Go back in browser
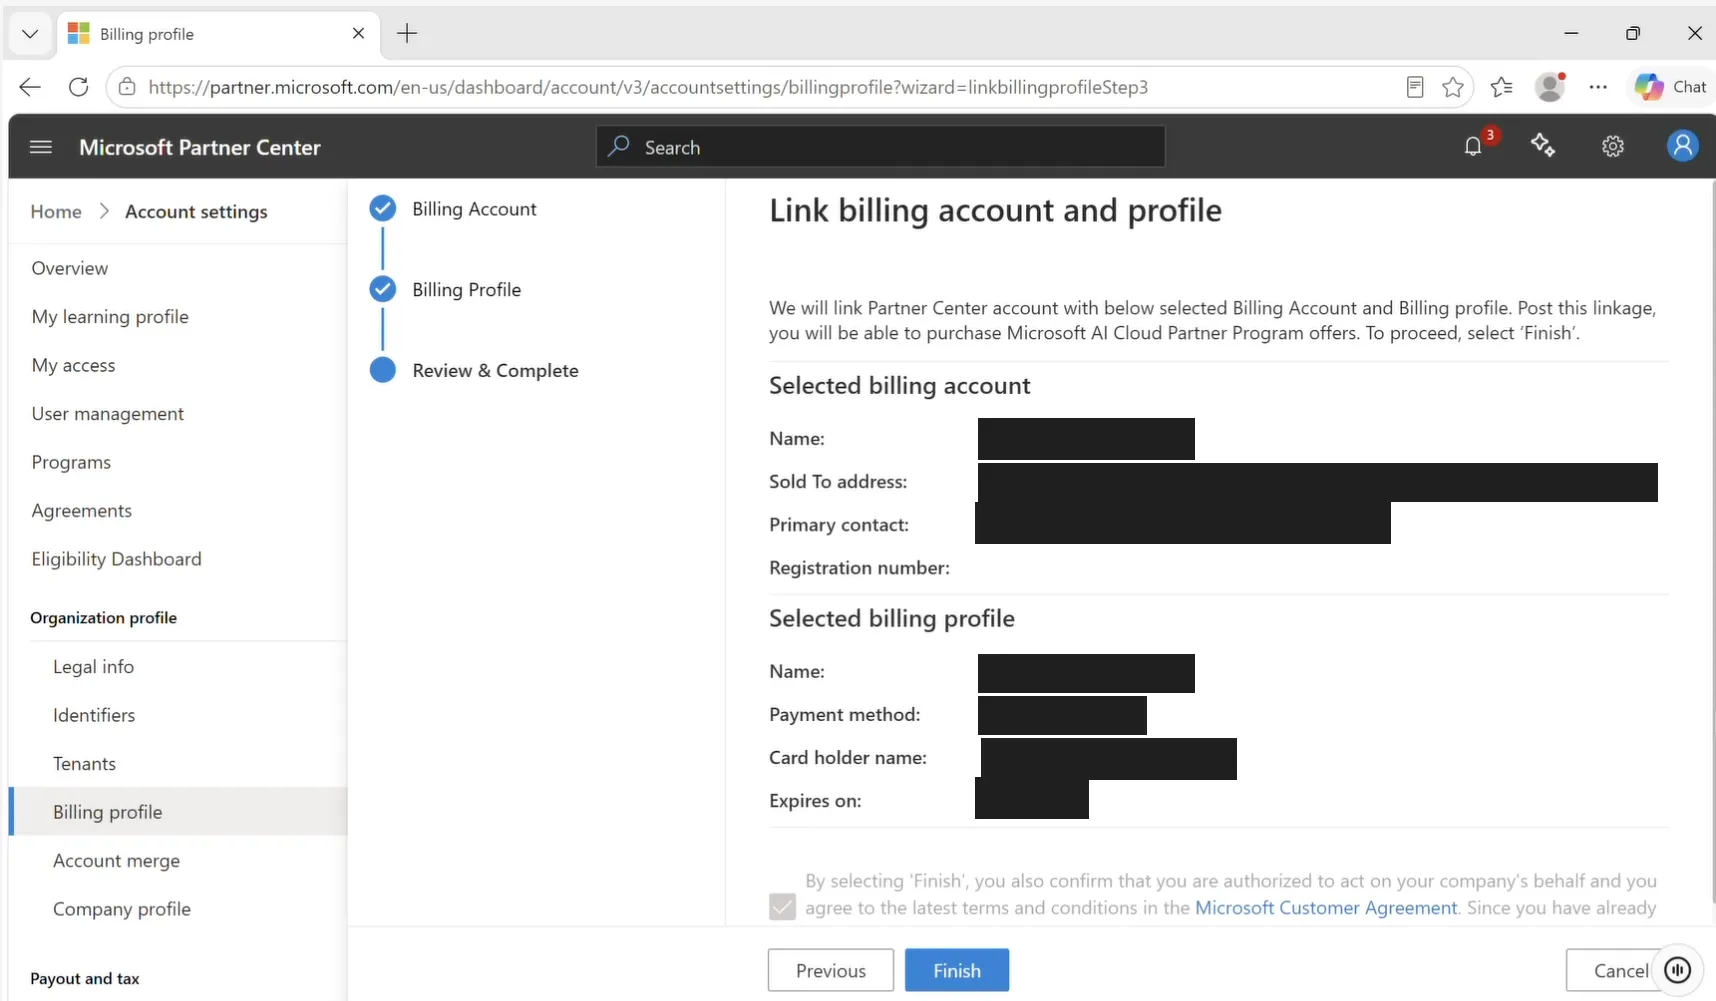Screen dimensions: 1716x1001 (30, 87)
